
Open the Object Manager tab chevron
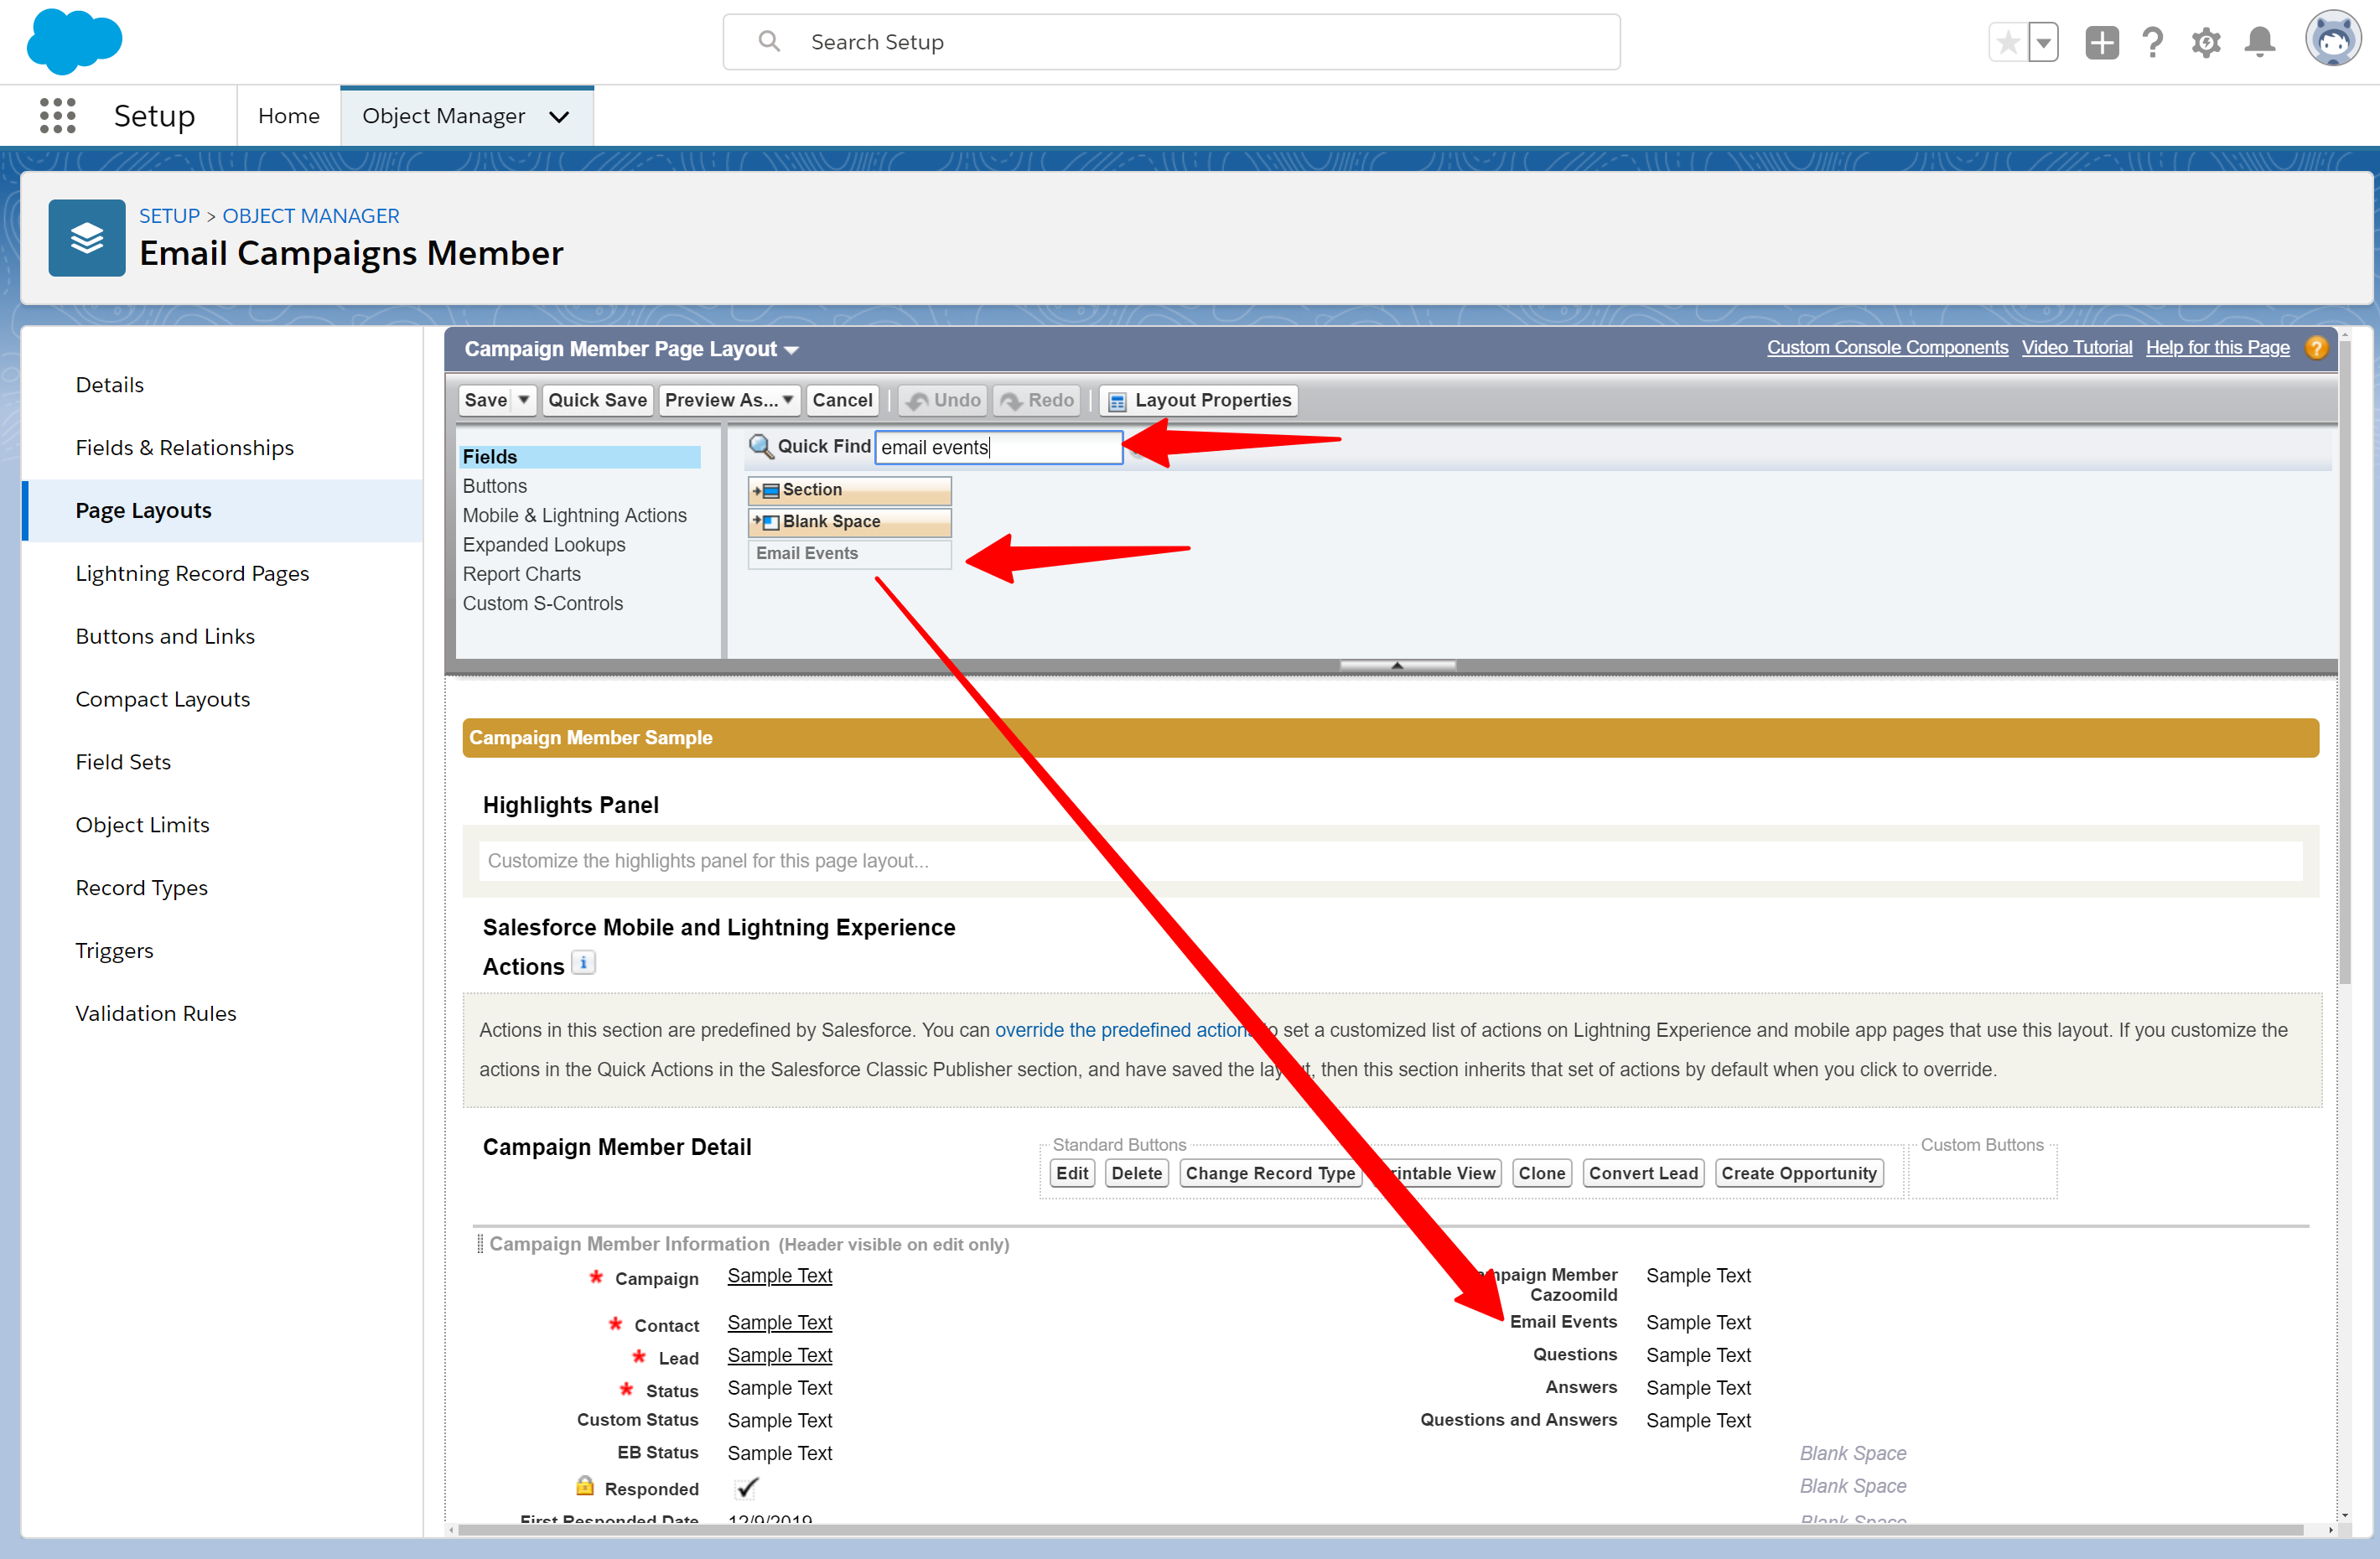(x=559, y=117)
